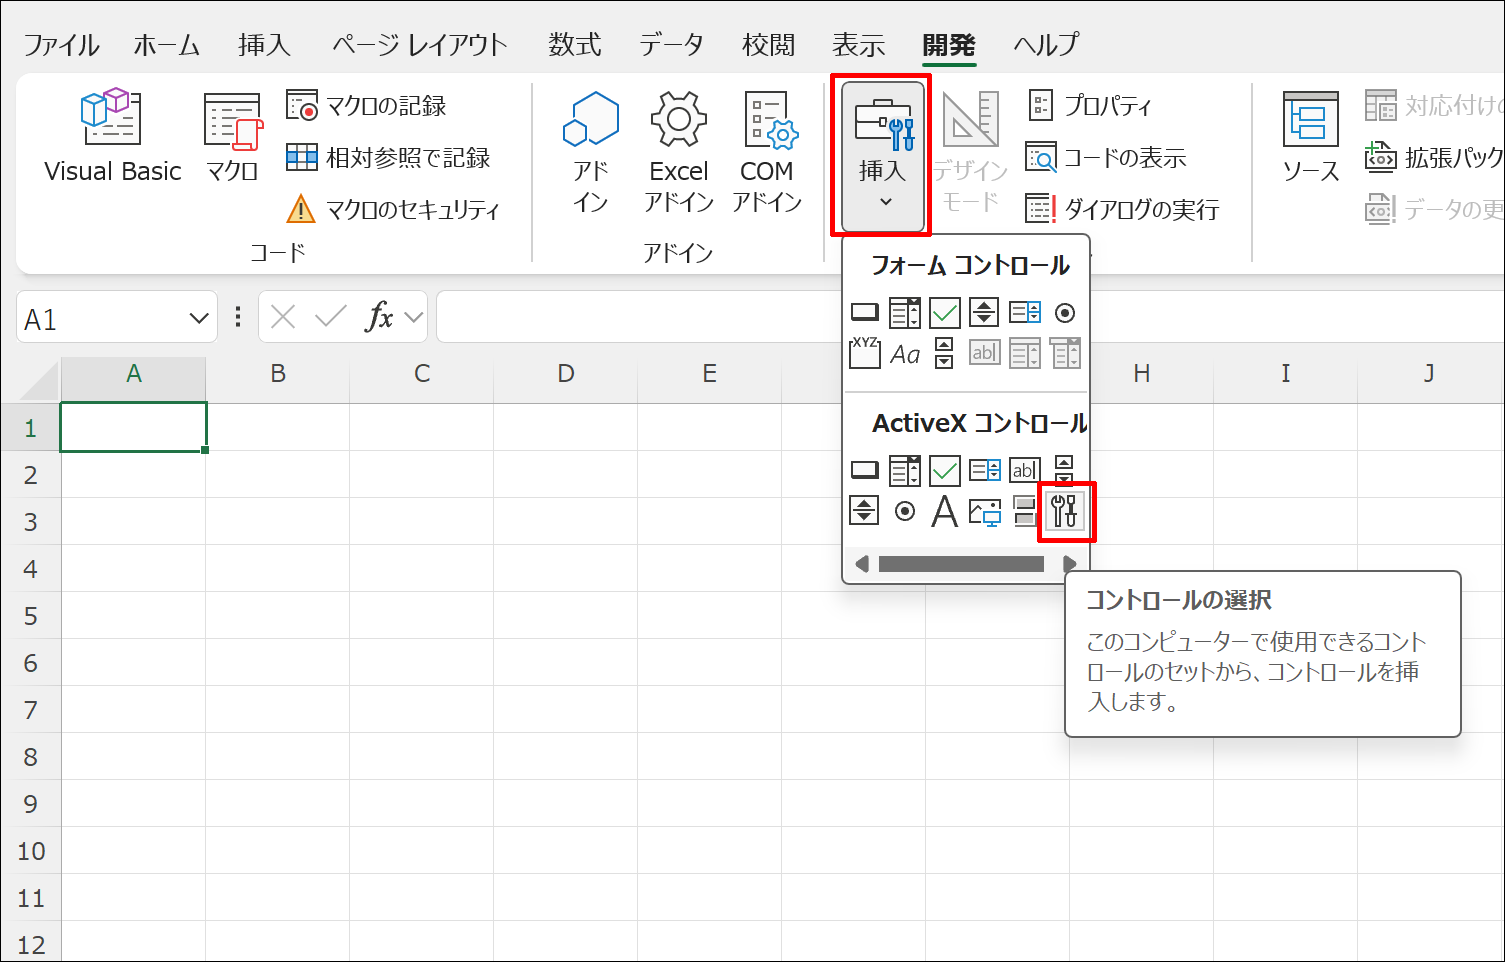This screenshot has width=1505, height=962.
Task: Select the ActiveX image control
Action: point(984,511)
